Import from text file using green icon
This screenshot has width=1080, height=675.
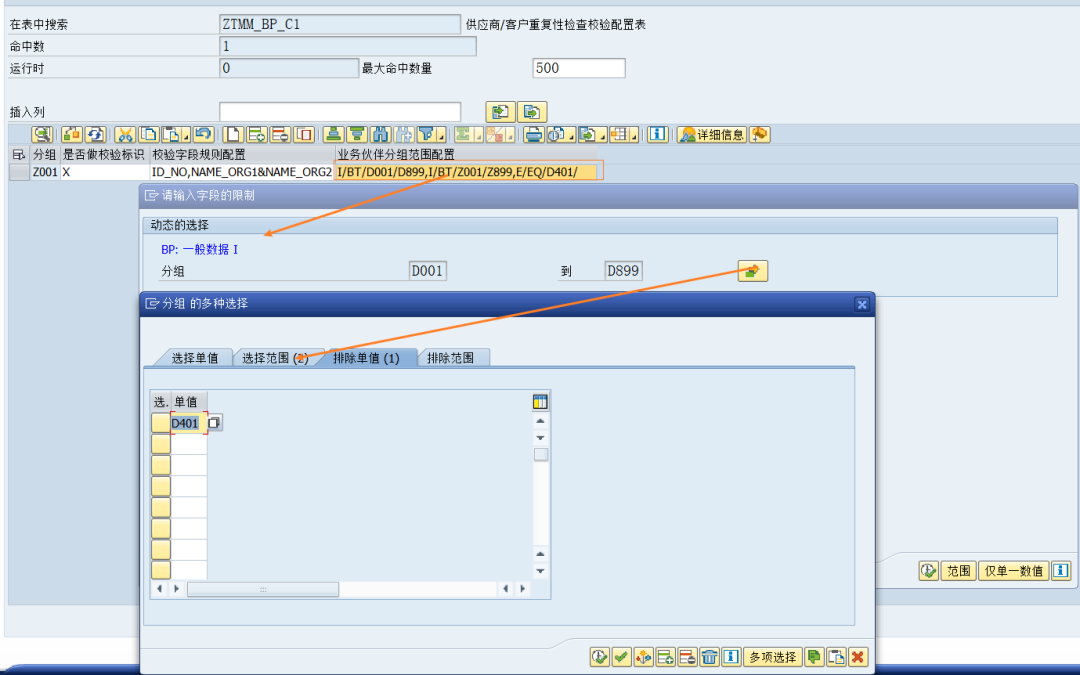coord(814,657)
